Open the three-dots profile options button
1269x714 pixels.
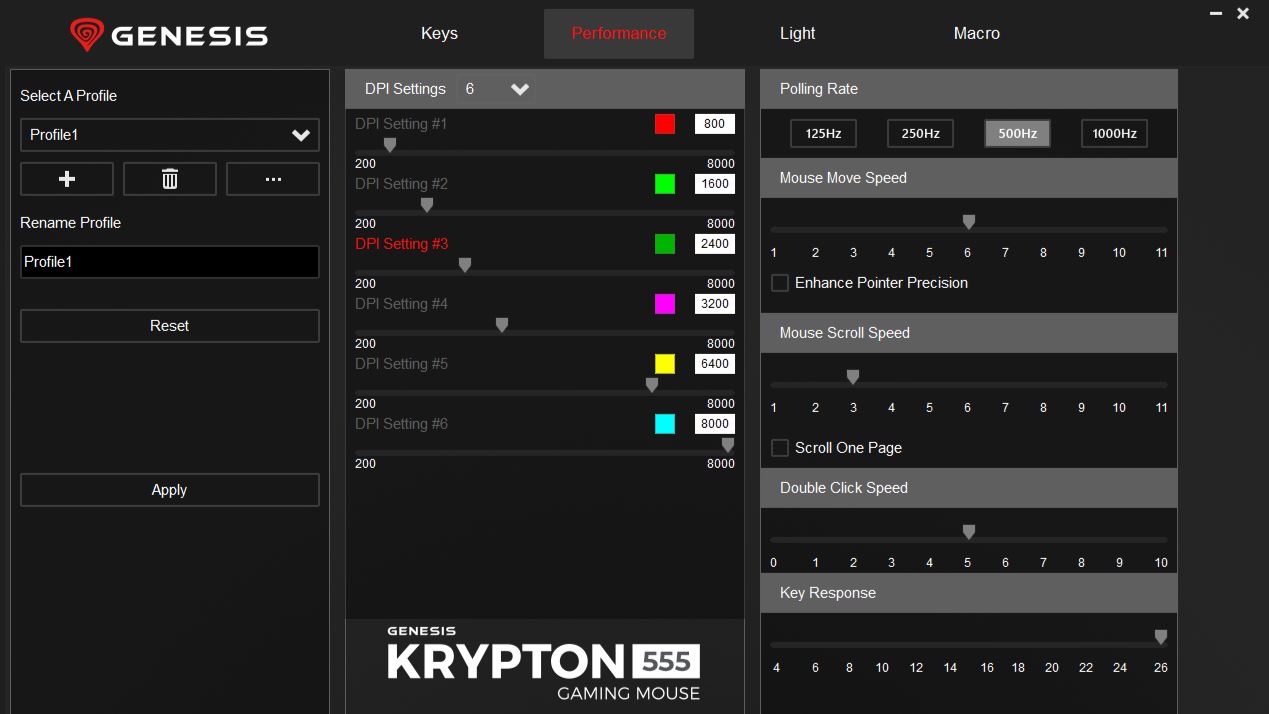click(x=273, y=179)
